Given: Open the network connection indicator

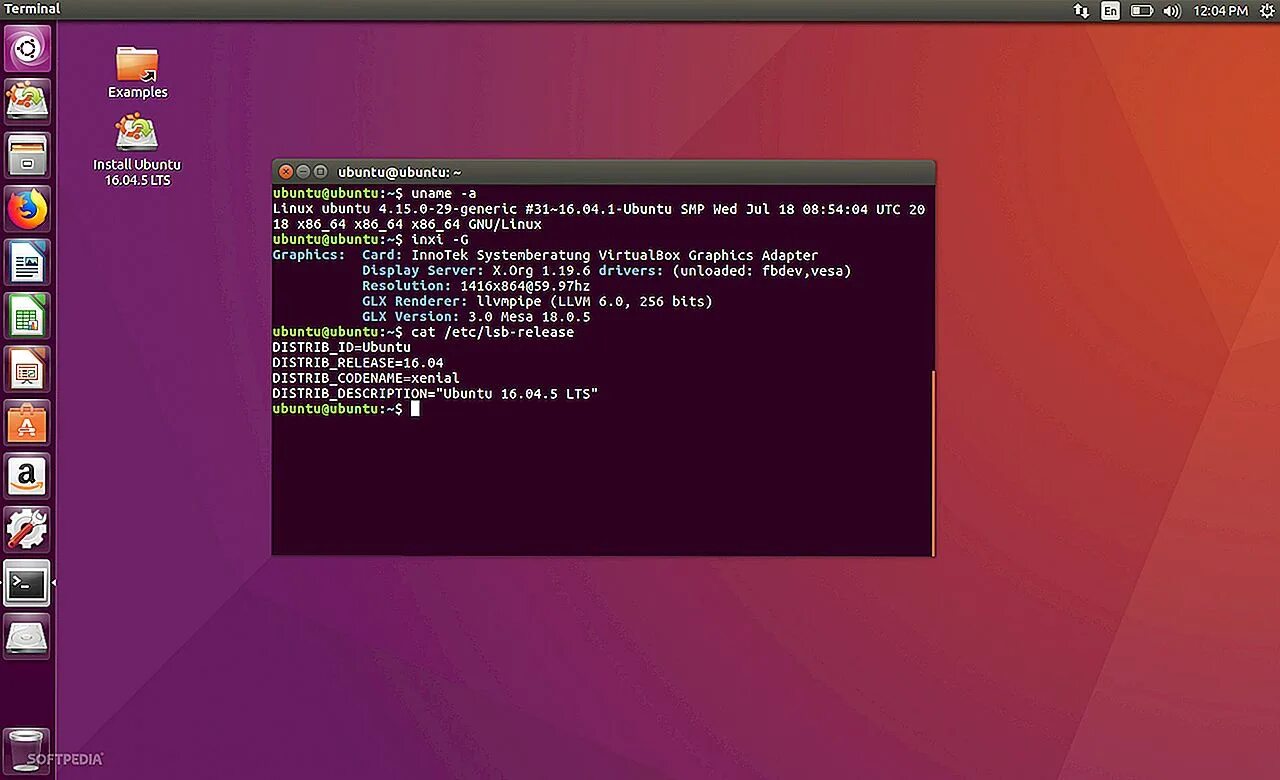Looking at the screenshot, I should [1081, 11].
